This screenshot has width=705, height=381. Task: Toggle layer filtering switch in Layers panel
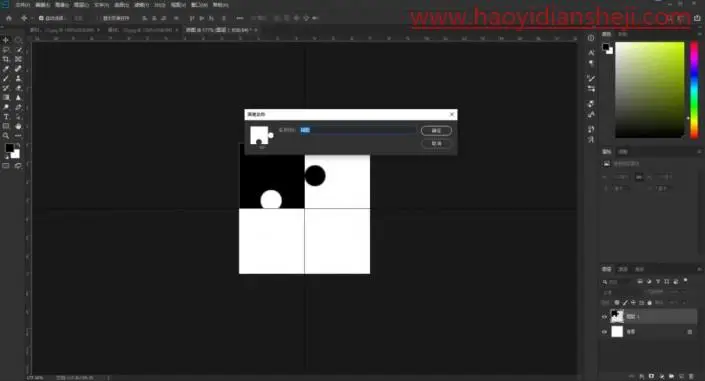point(685,280)
